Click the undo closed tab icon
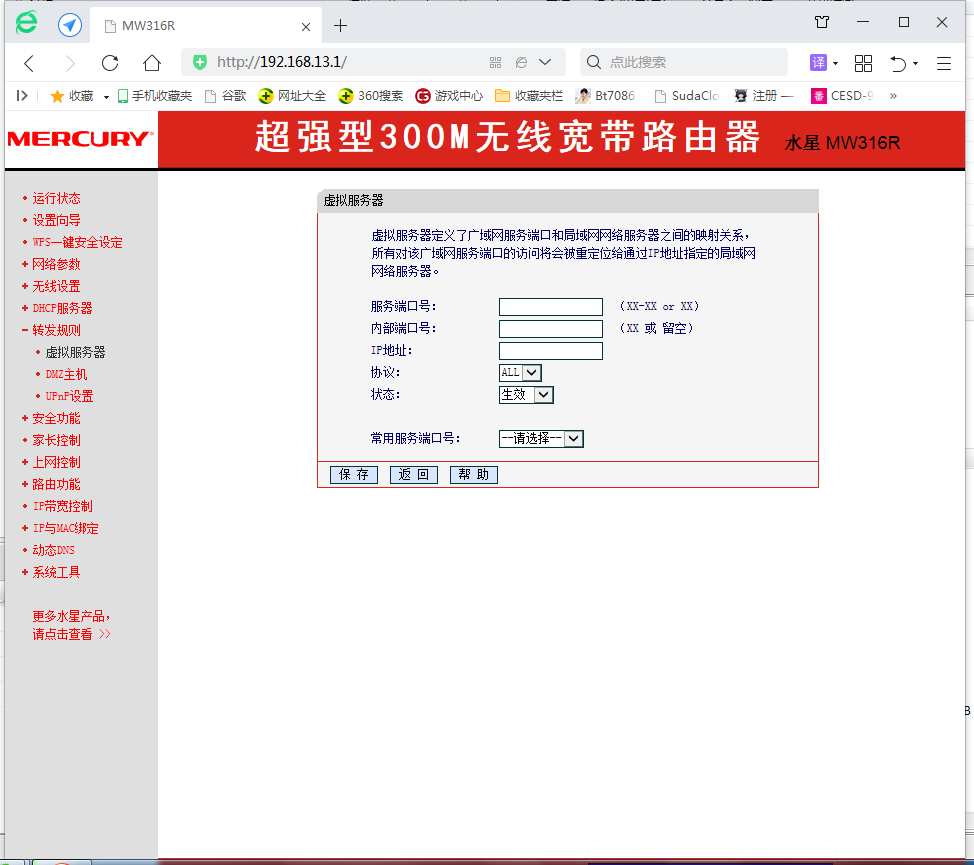Screen dimensions: 974x865 (x=898, y=63)
